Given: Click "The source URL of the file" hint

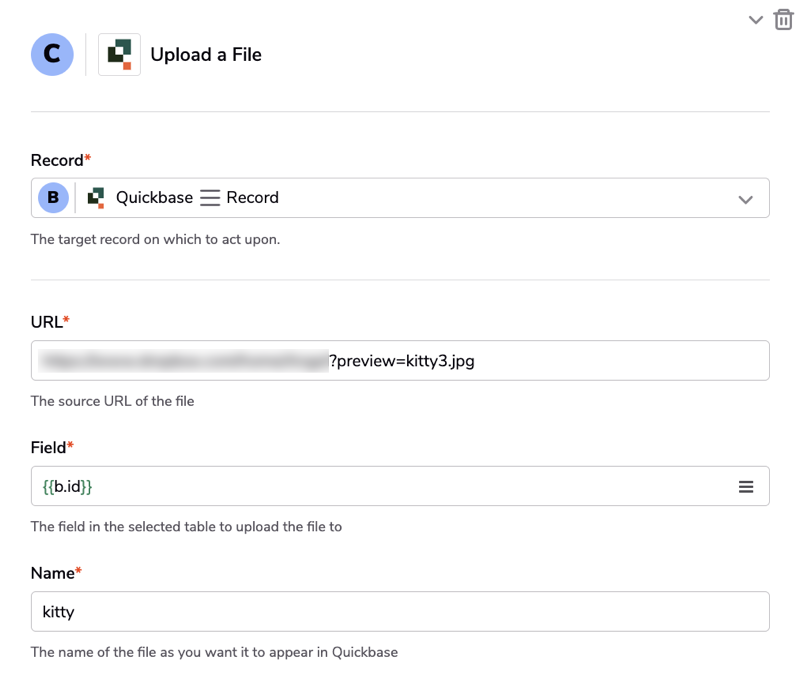Looking at the screenshot, I should click(113, 401).
